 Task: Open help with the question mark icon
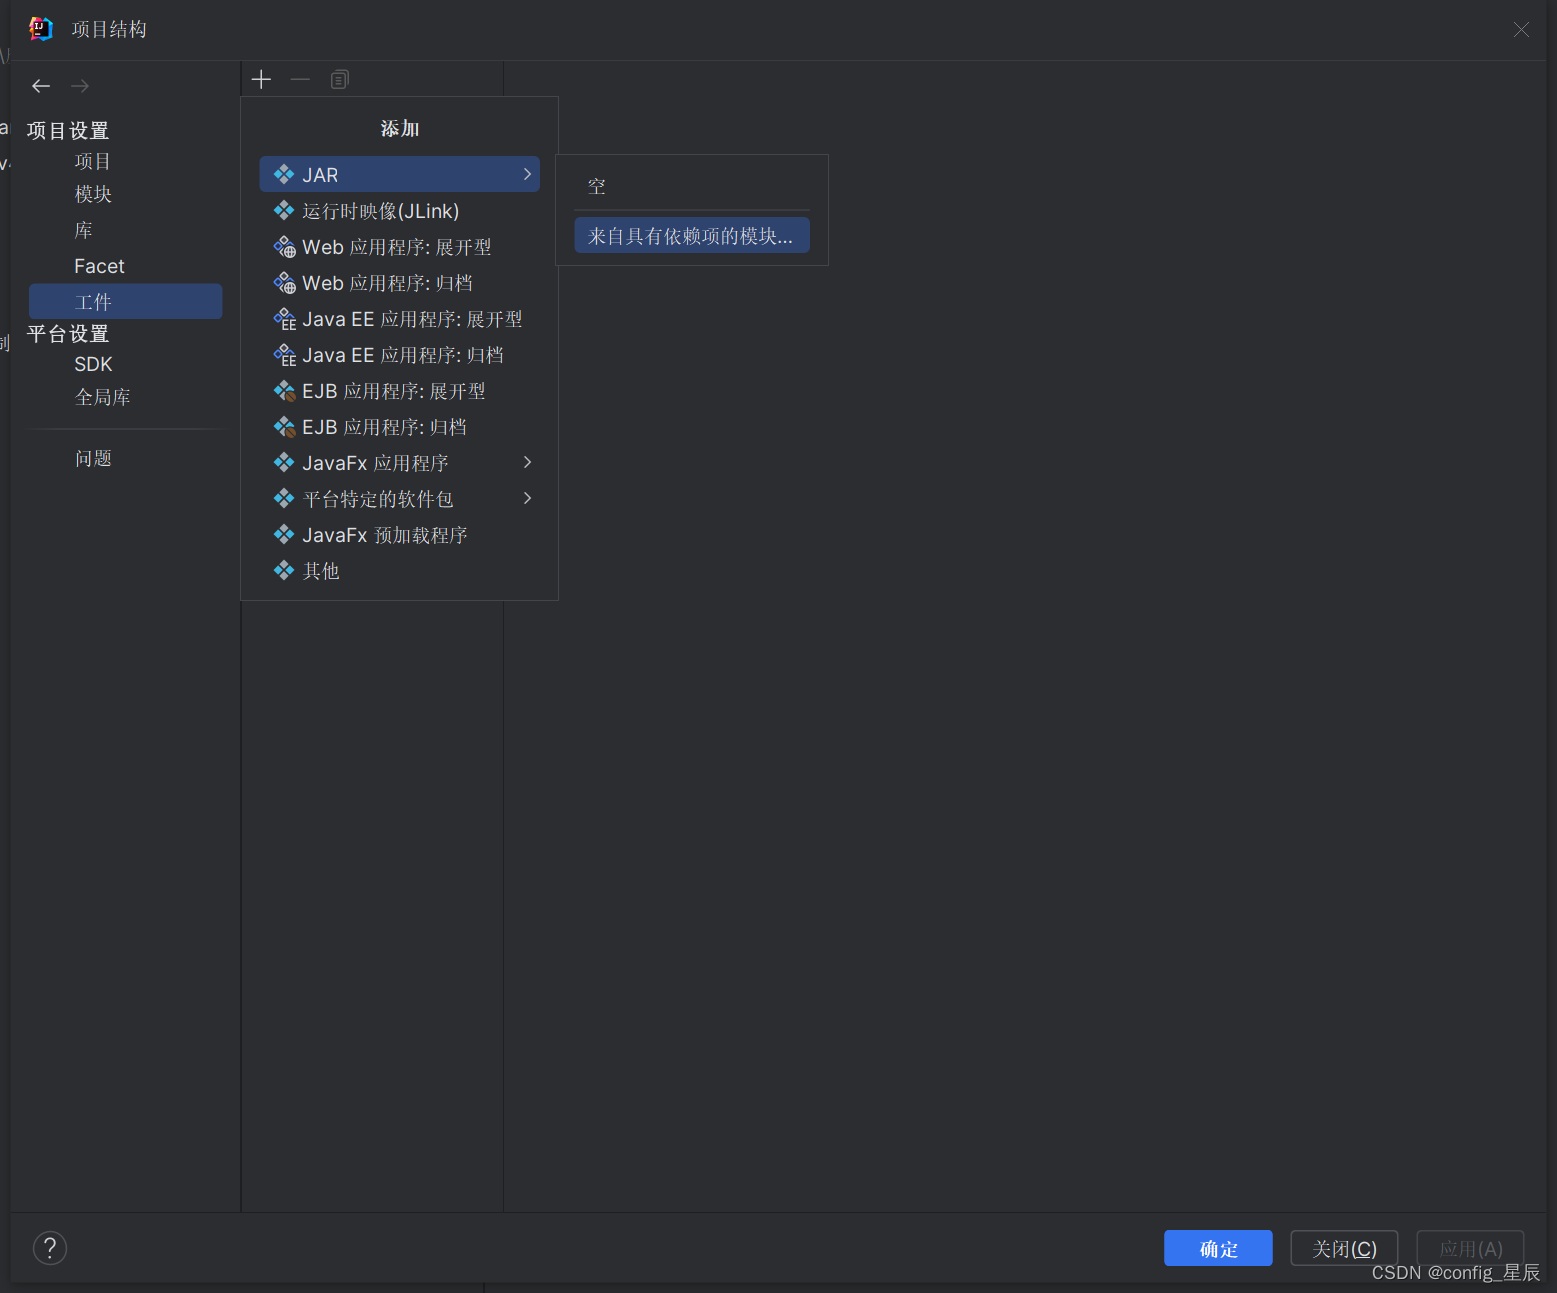coord(50,1248)
